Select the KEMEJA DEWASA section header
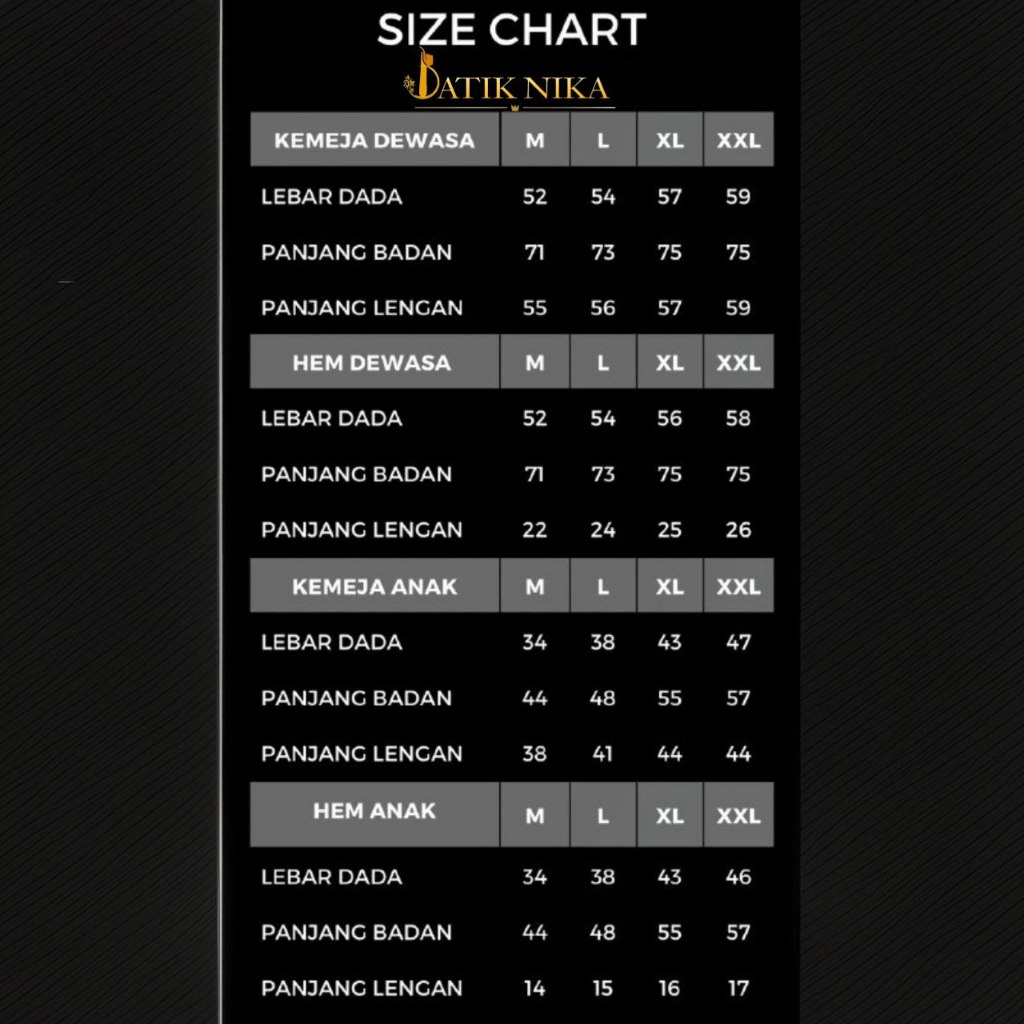 374,140
